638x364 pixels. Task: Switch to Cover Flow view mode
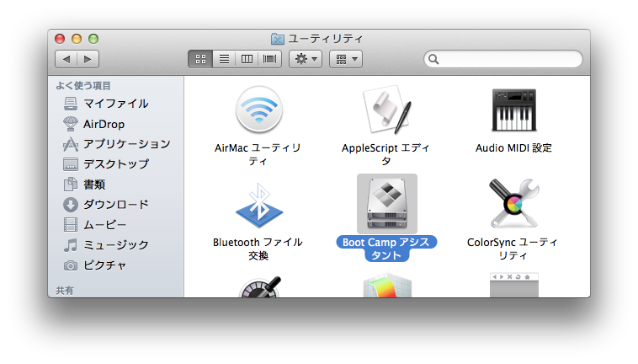(269, 59)
